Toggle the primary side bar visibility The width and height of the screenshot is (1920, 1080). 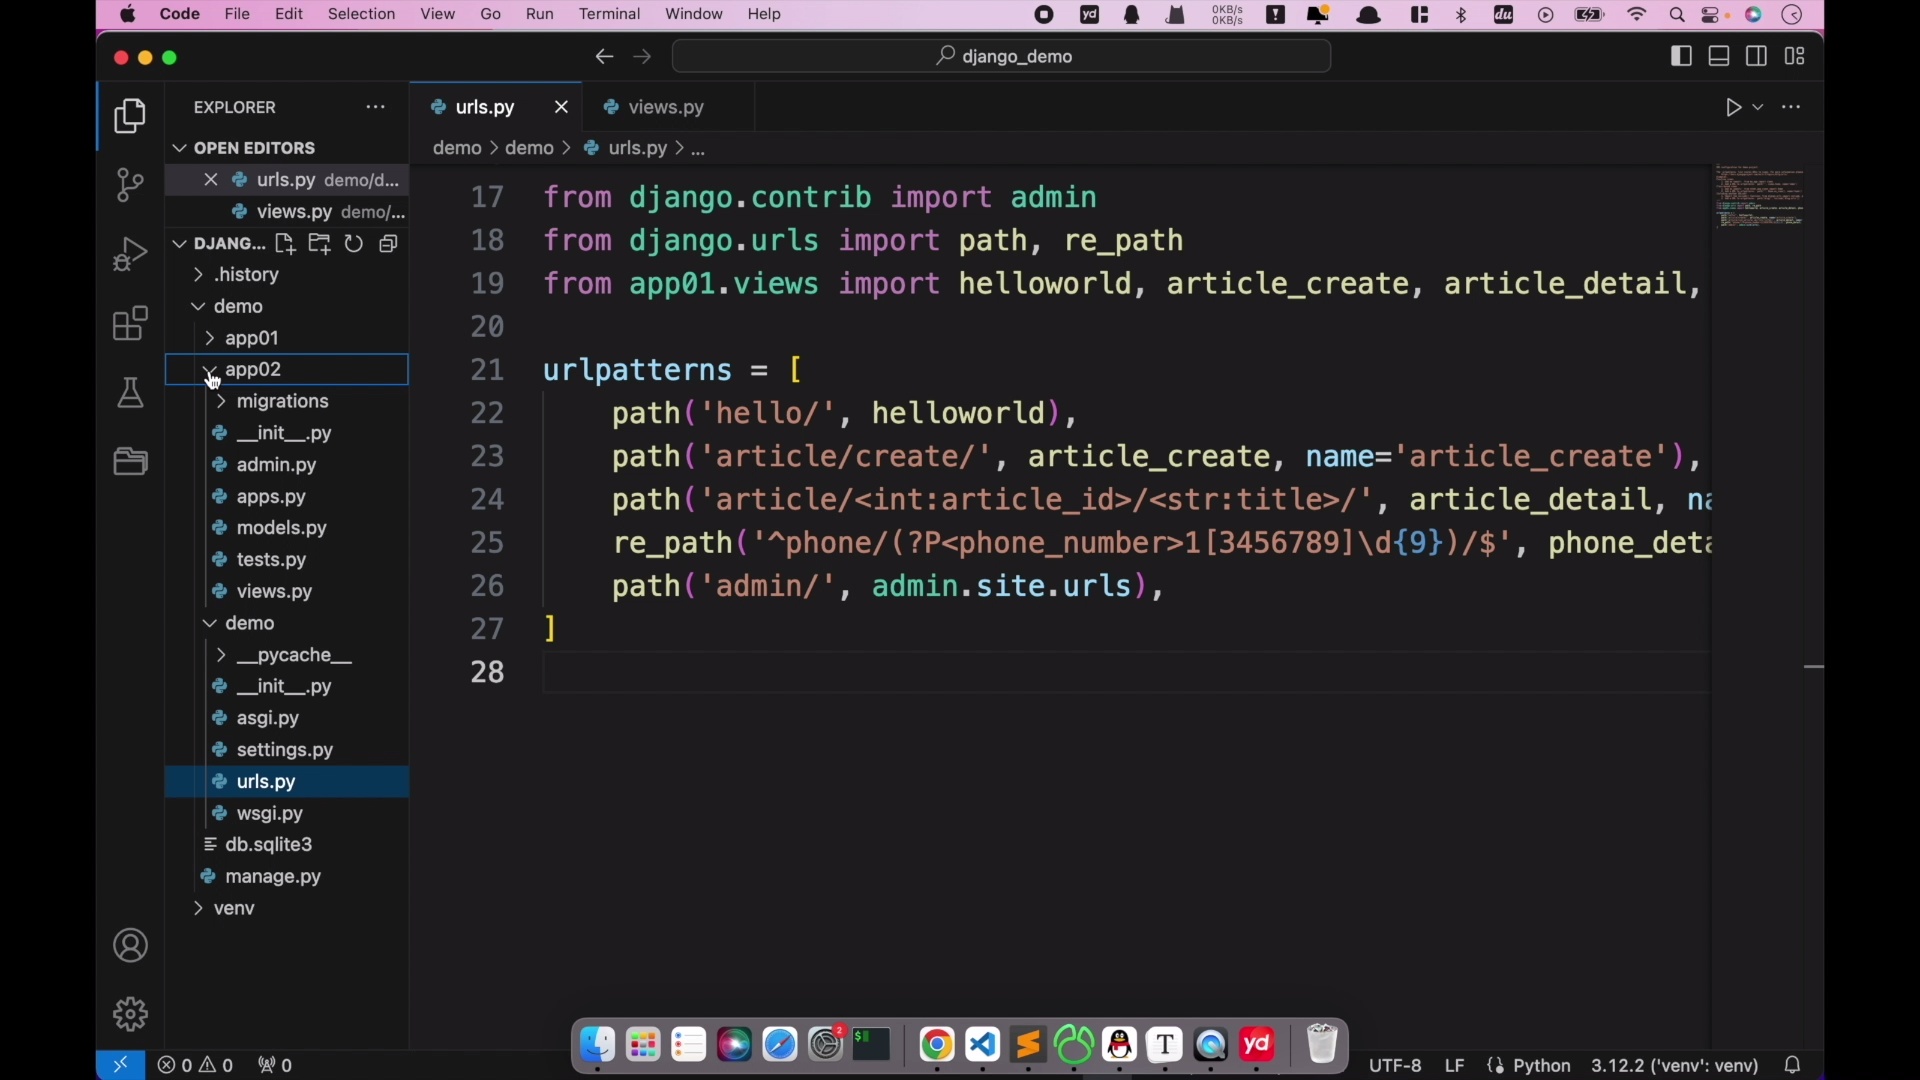click(x=1681, y=56)
